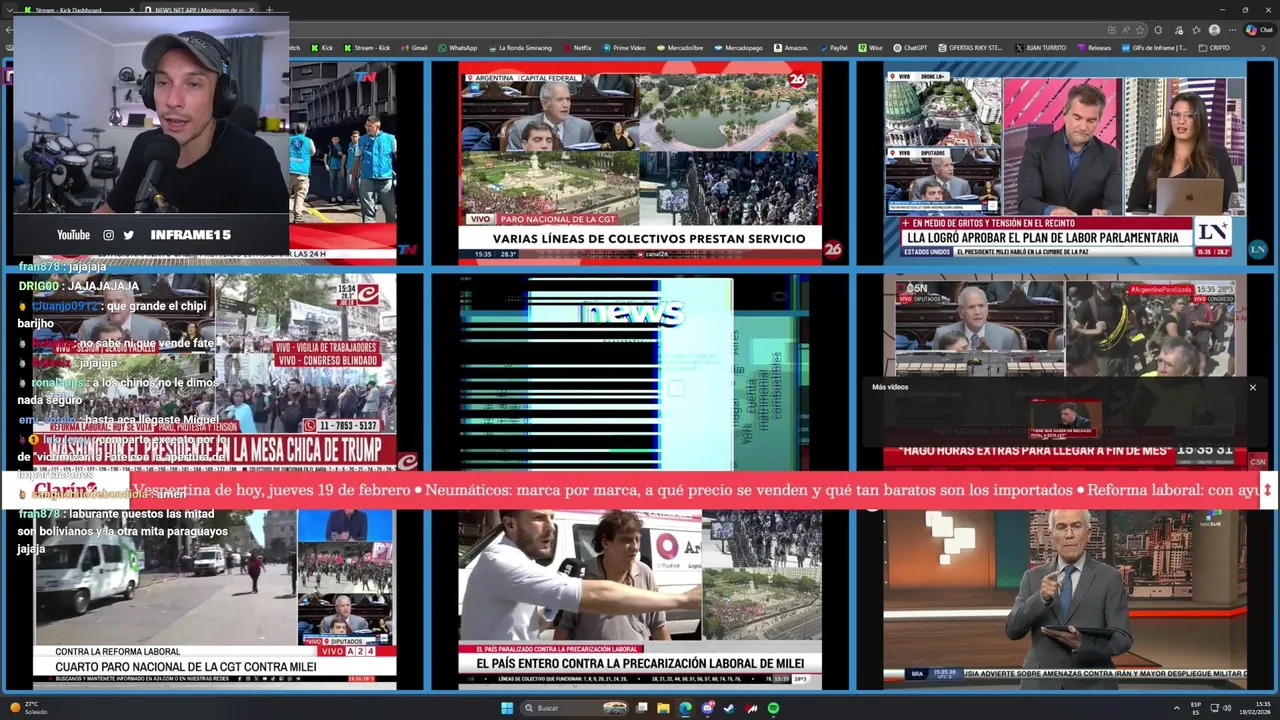Open the Netflix bookmark

tap(577, 47)
